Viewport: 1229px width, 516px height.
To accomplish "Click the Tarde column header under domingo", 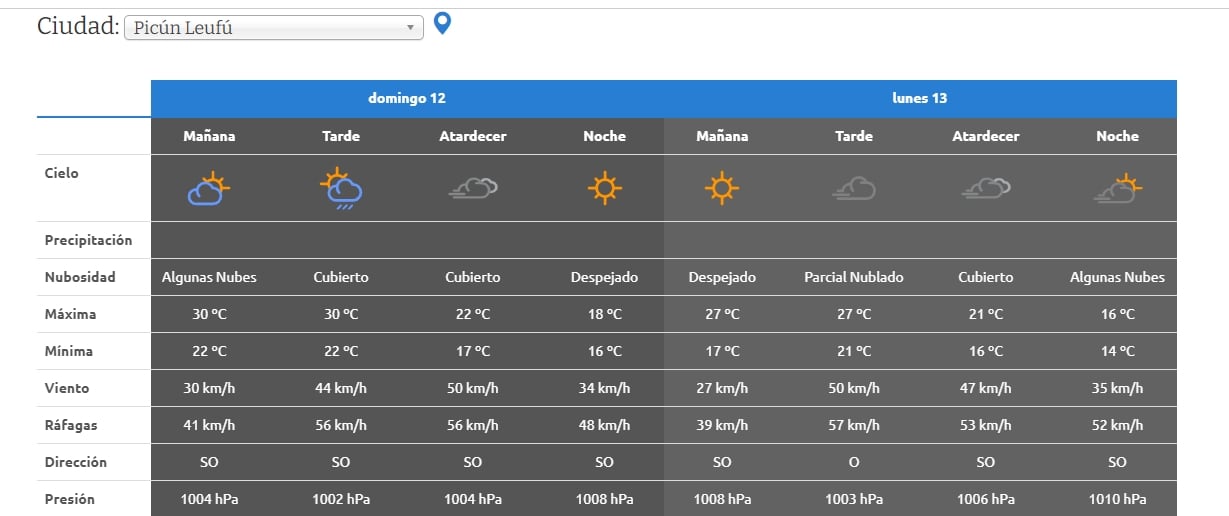I will (341, 136).
